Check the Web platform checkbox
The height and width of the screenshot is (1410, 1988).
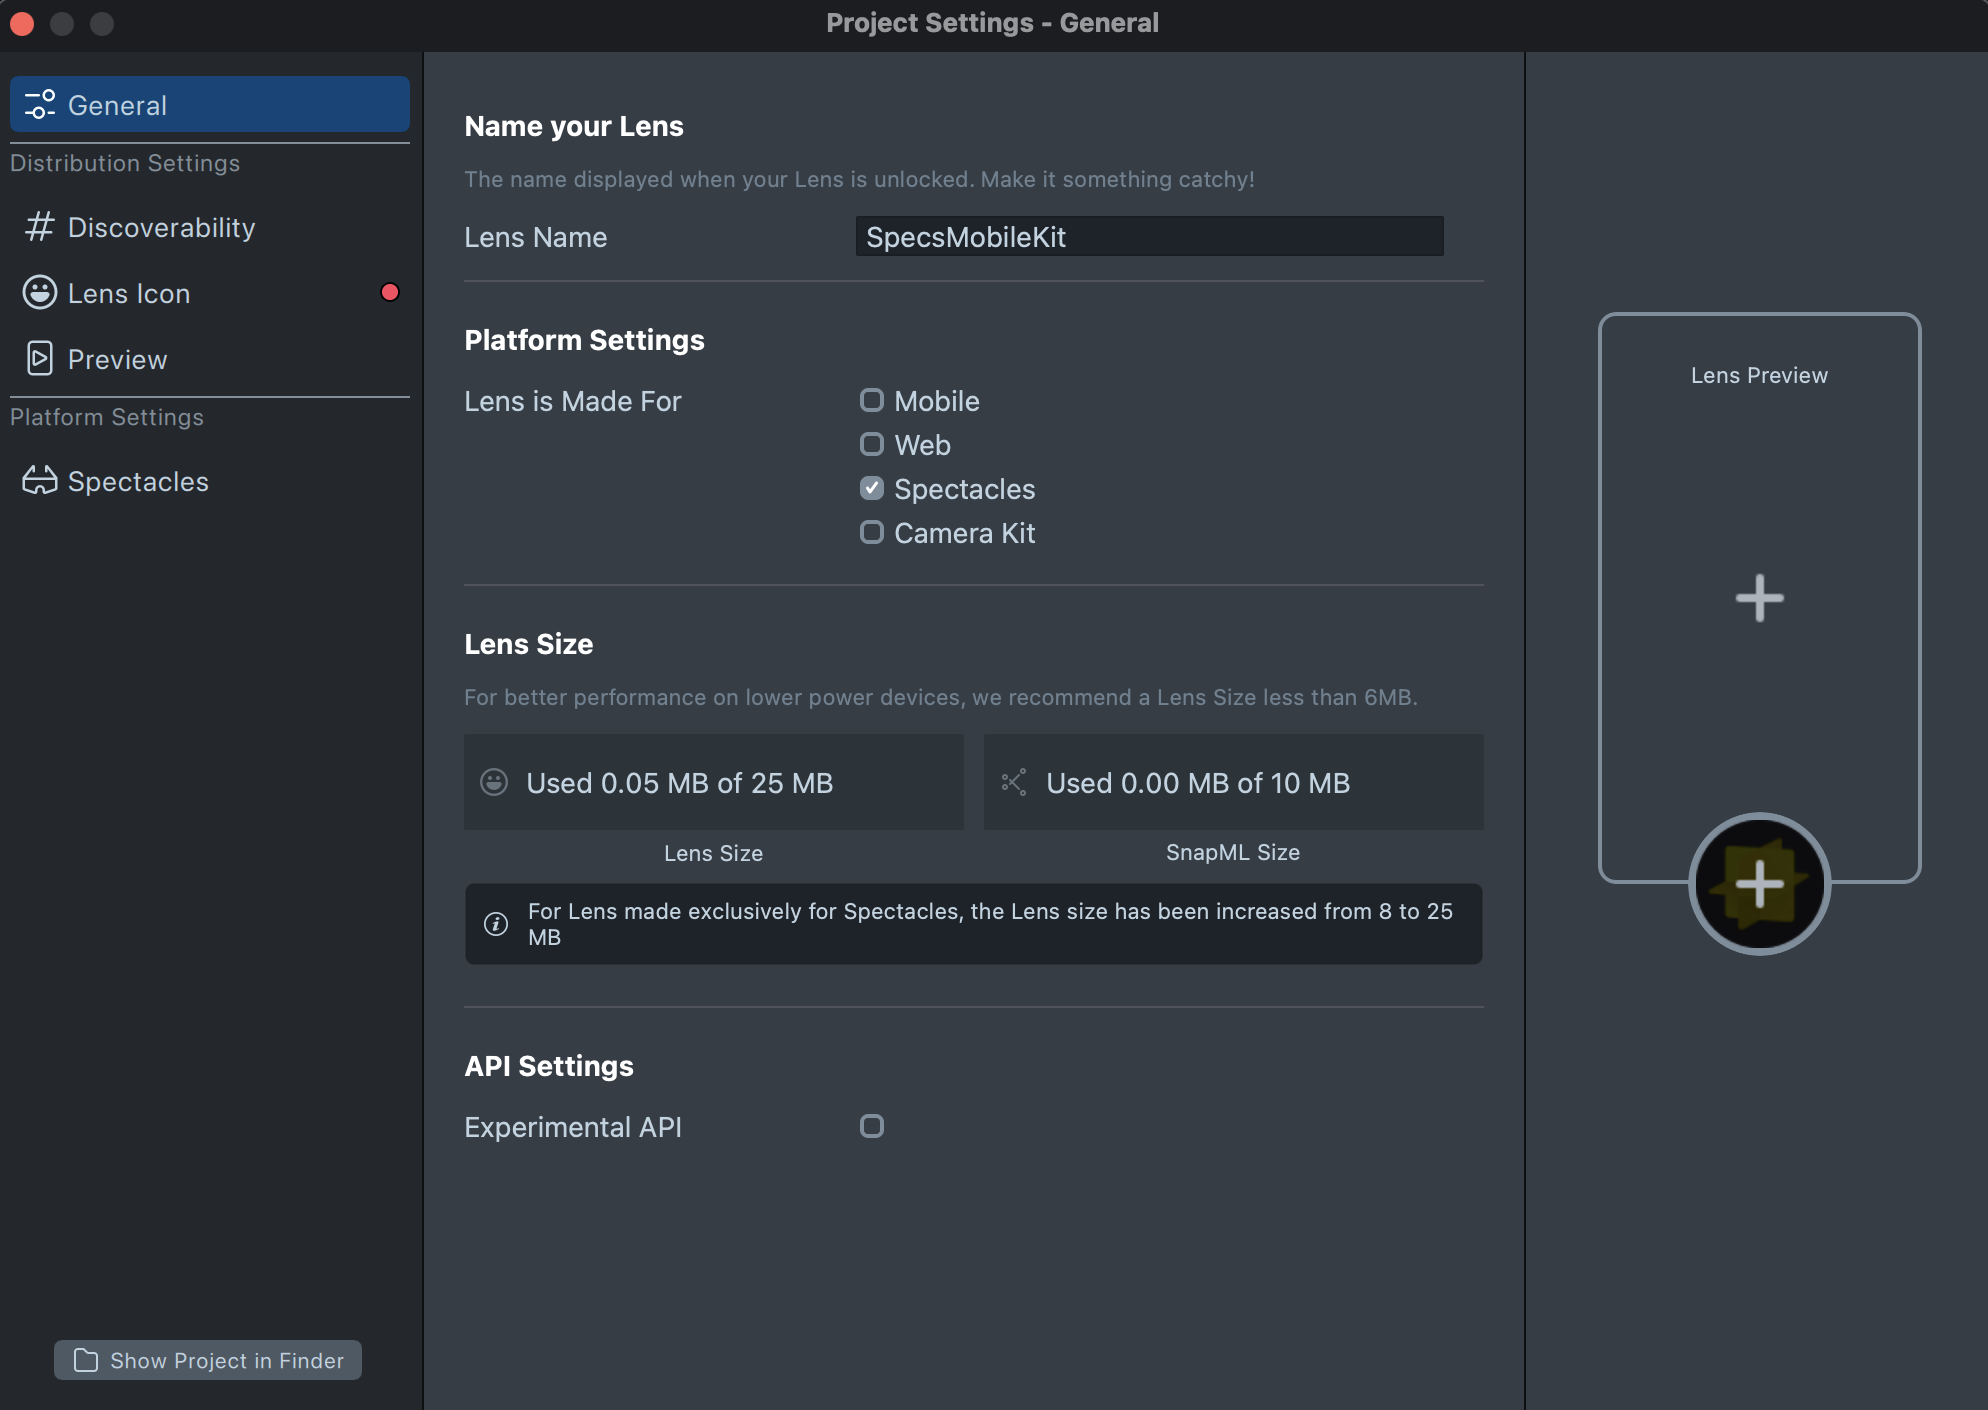pos(872,444)
